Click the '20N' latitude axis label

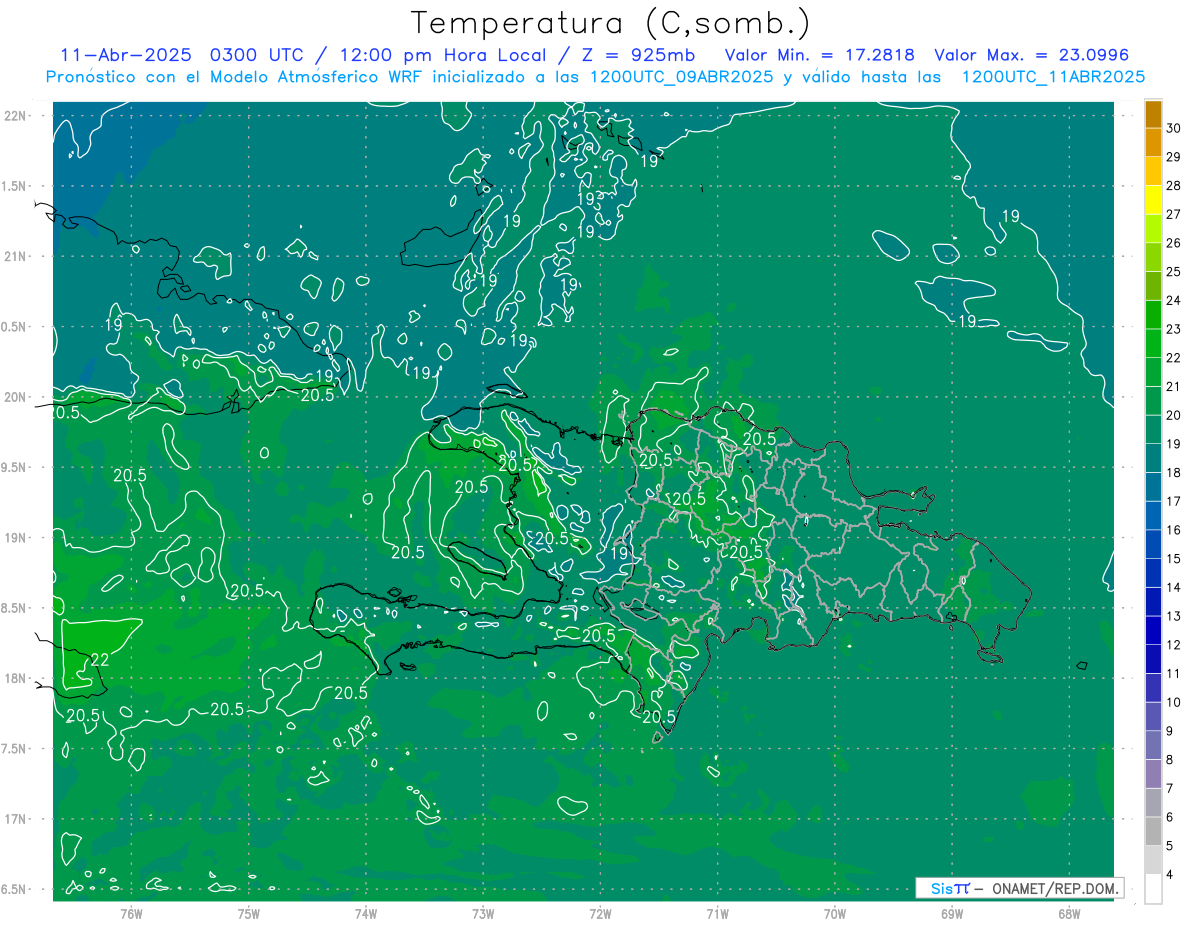tap(16, 397)
